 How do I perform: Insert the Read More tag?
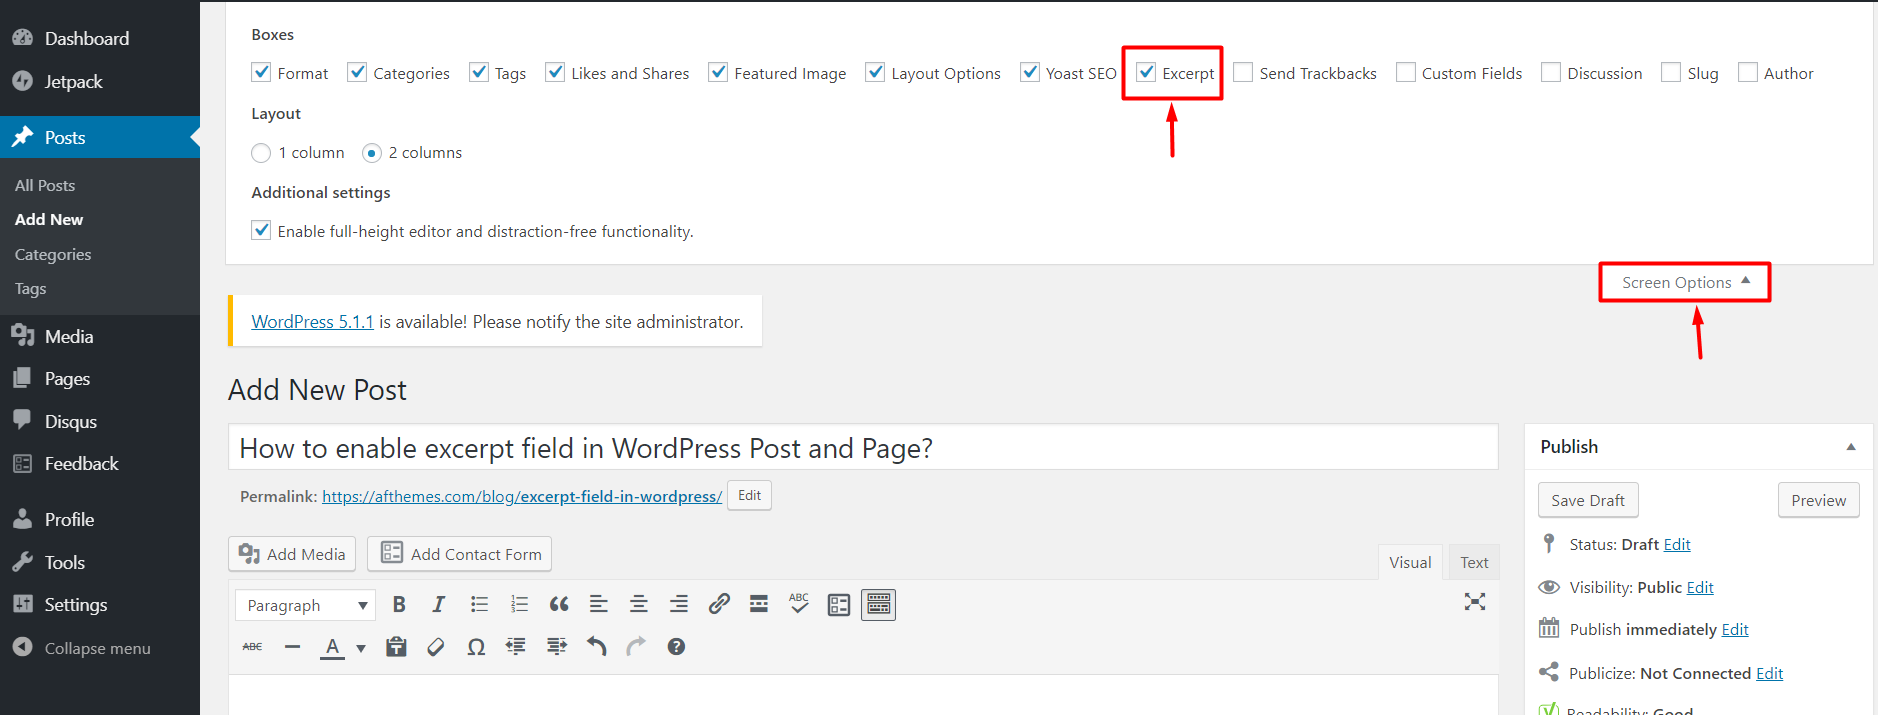[x=759, y=604]
